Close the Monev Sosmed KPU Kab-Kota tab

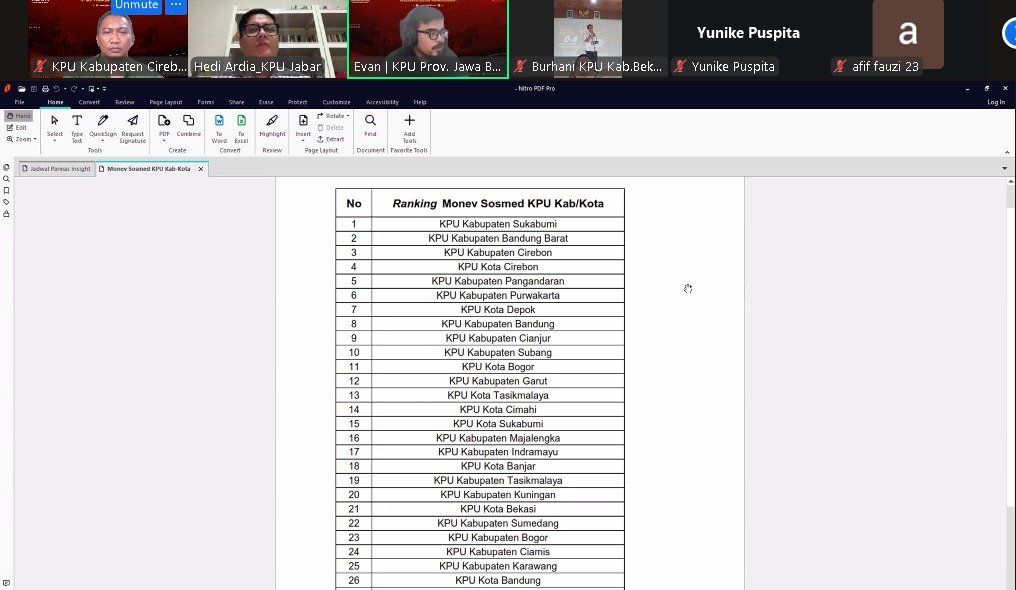pos(200,169)
